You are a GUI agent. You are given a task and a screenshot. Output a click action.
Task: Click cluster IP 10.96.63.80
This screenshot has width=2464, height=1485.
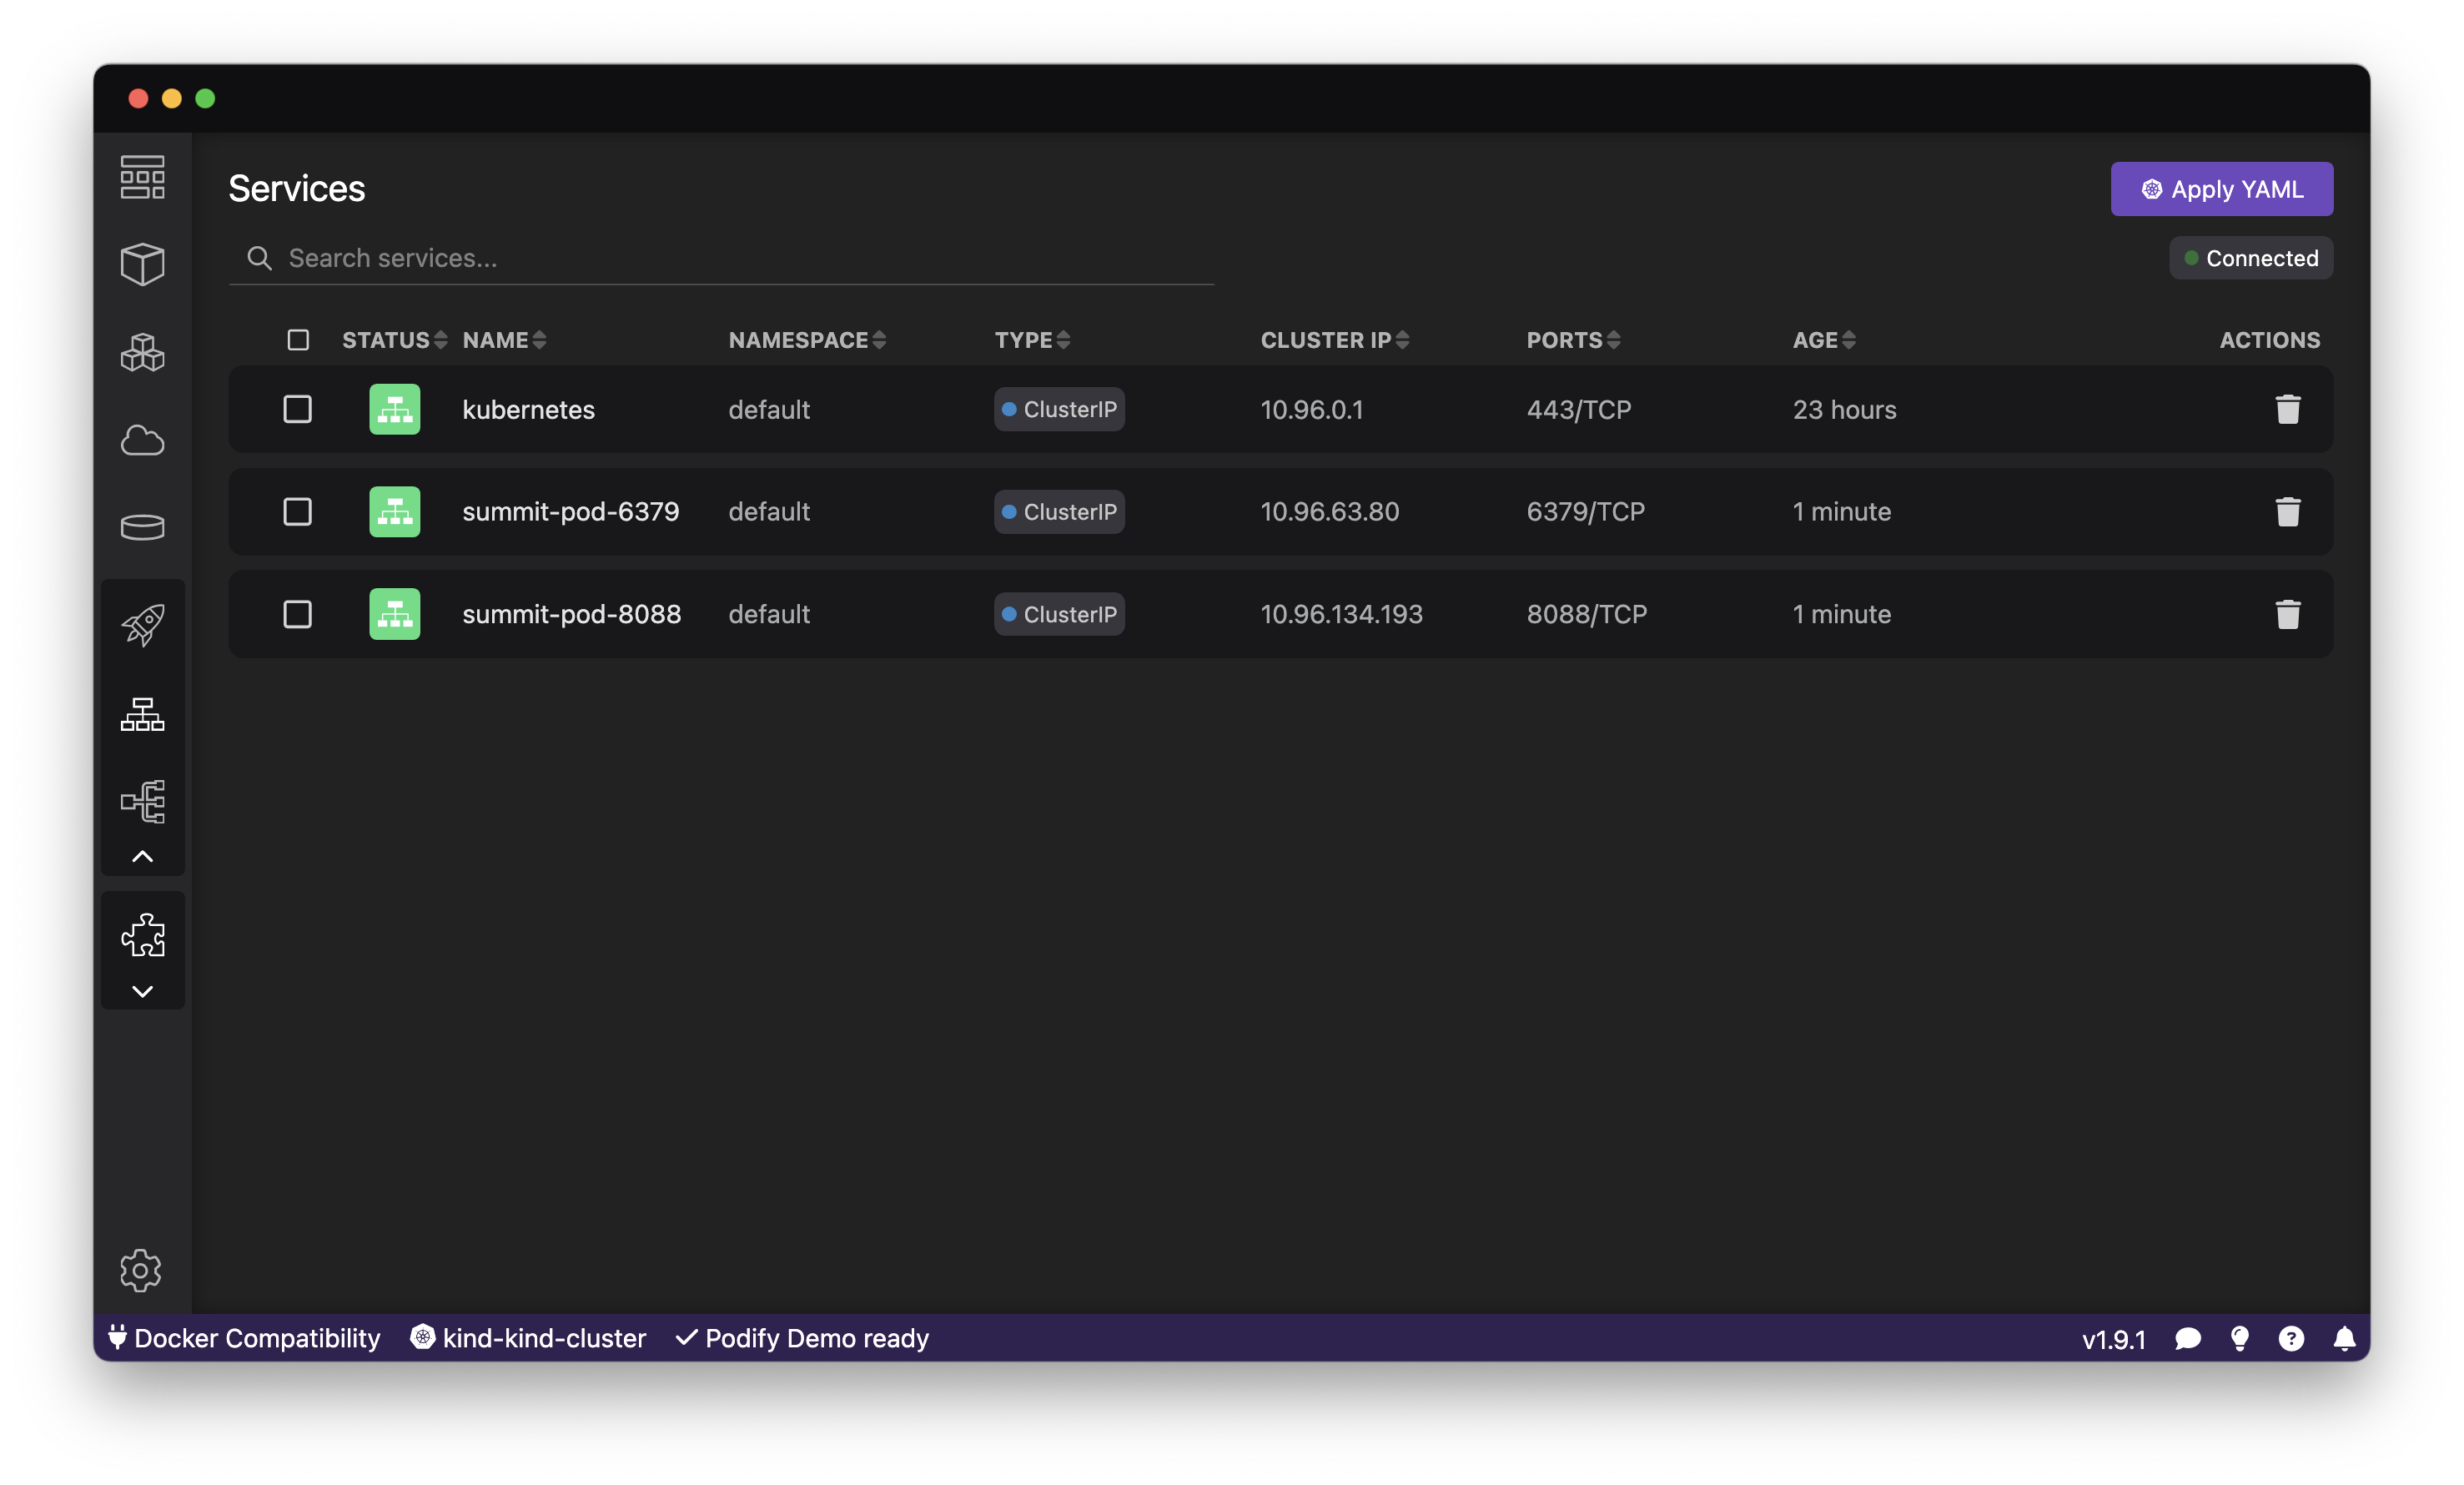(x=1329, y=512)
